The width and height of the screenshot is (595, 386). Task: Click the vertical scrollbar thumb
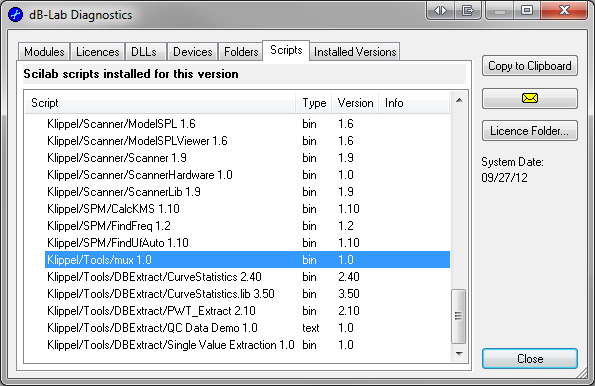459,316
